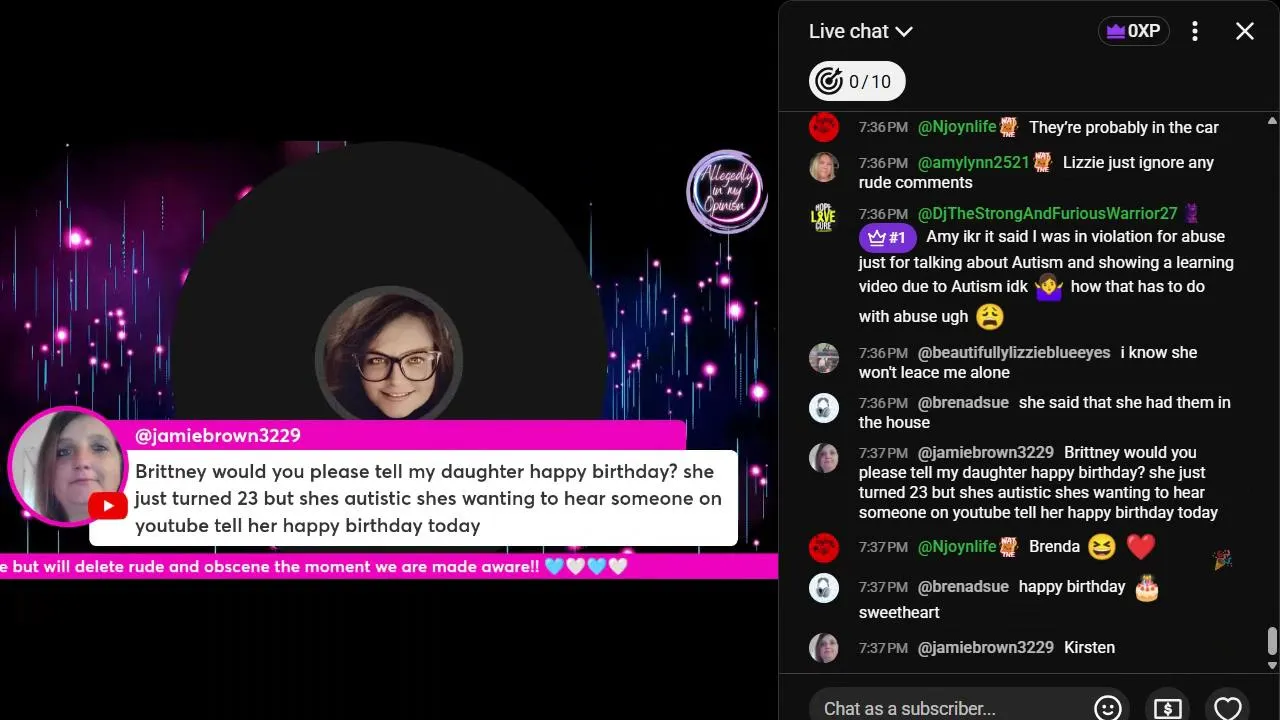Open the @DjTheStrongAndFuriousWarrior27 username
This screenshot has height=720, width=1280.
1047,213
